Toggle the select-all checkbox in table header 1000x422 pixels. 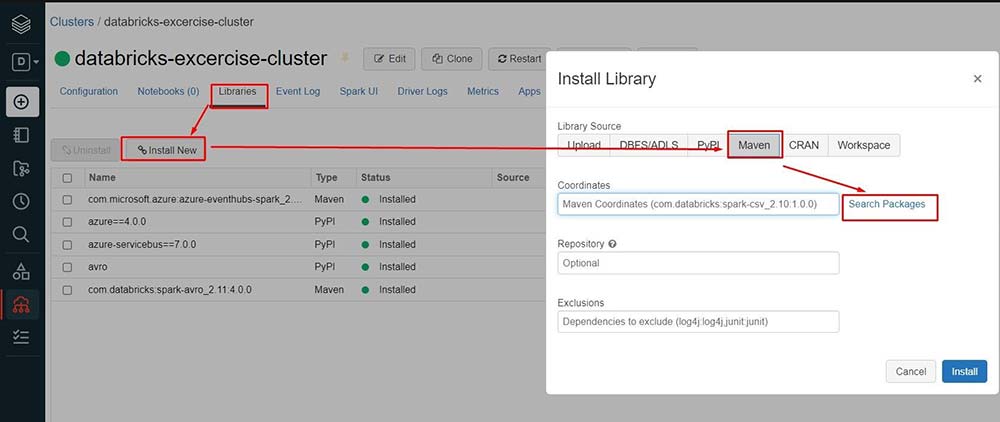(x=68, y=178)
